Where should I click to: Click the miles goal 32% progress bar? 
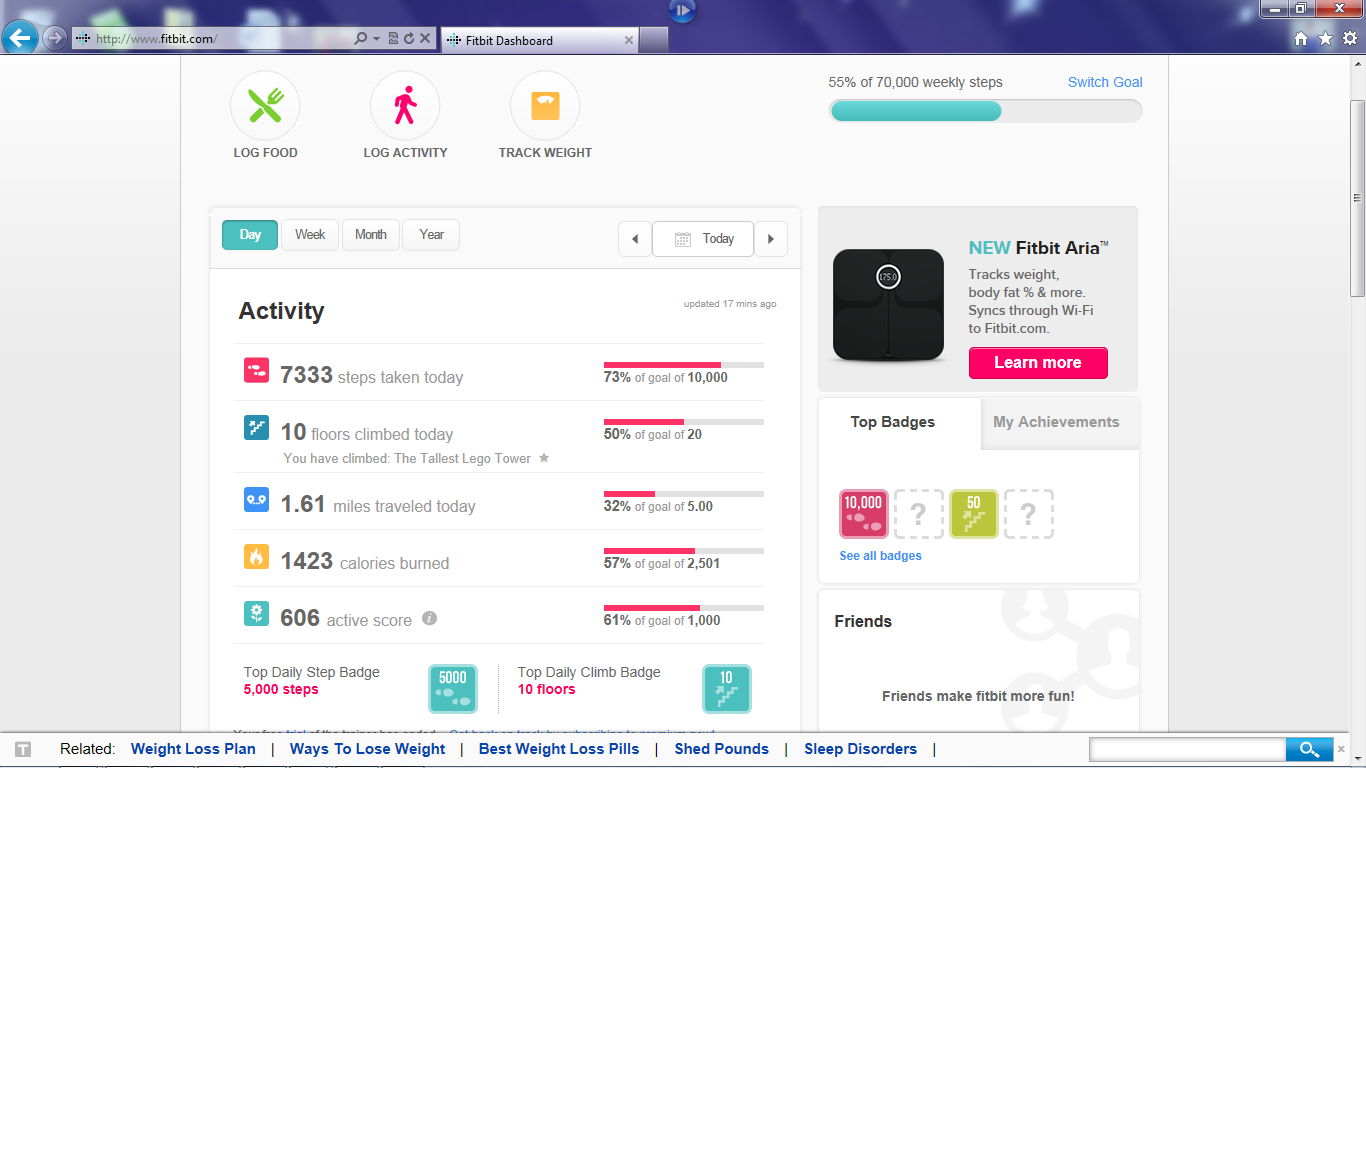[x=684, y=494]
